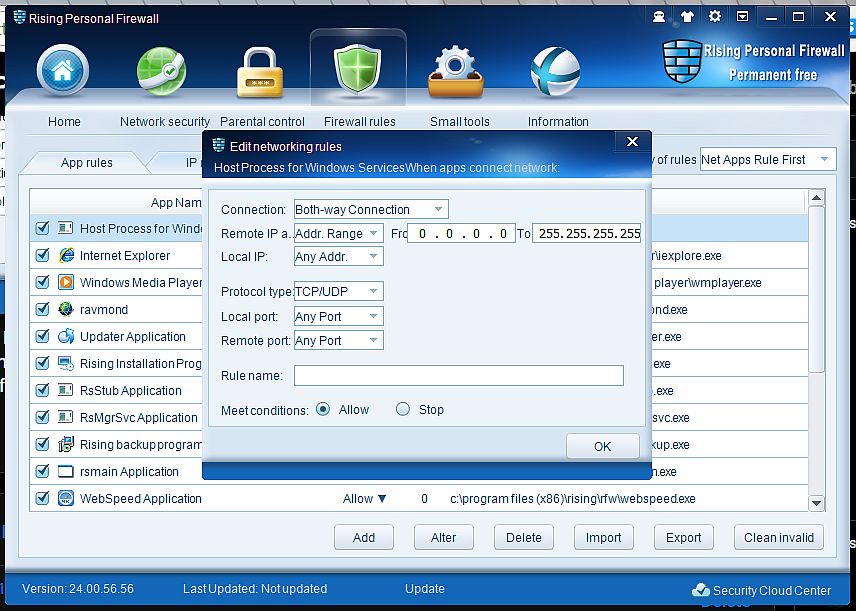Image resolution: width=856 pixels, height=611 pixels.
Task: Click the To IP field 255.255.255.255
Action: pyautogui.click(x=587, y=233)
